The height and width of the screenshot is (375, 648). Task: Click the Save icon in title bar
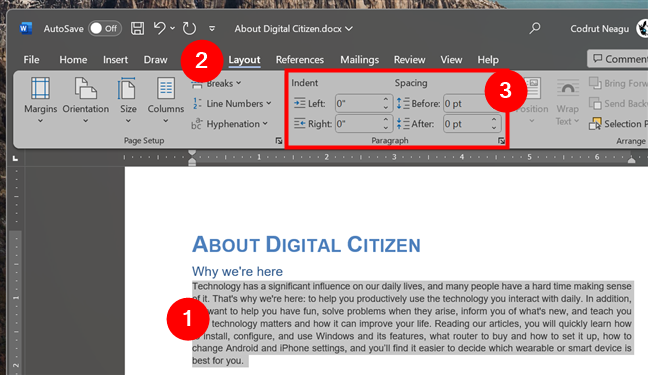pyautogui.click(x=137, y=29)
